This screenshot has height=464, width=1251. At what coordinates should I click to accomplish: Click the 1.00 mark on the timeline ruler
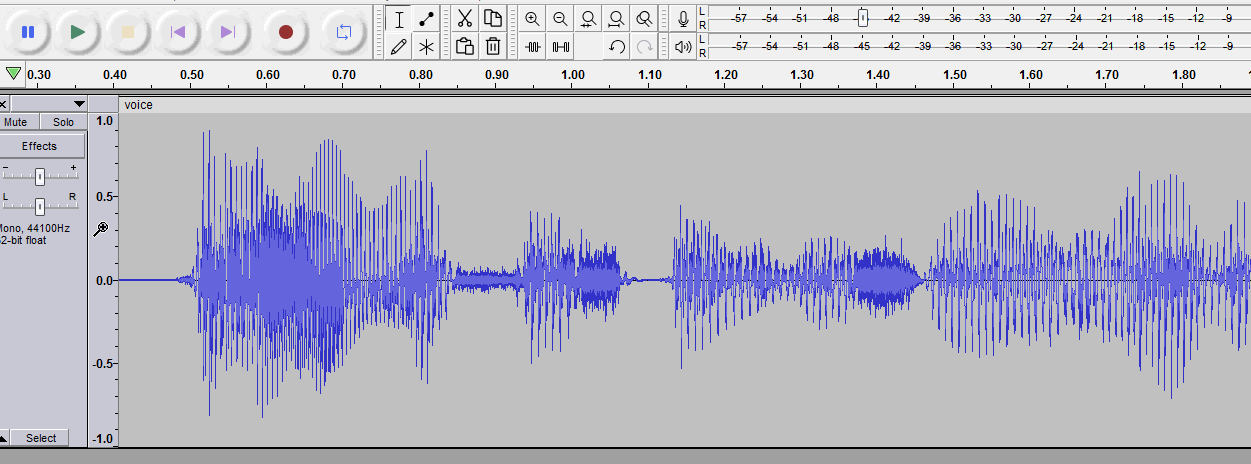click(x=573, y=75)
